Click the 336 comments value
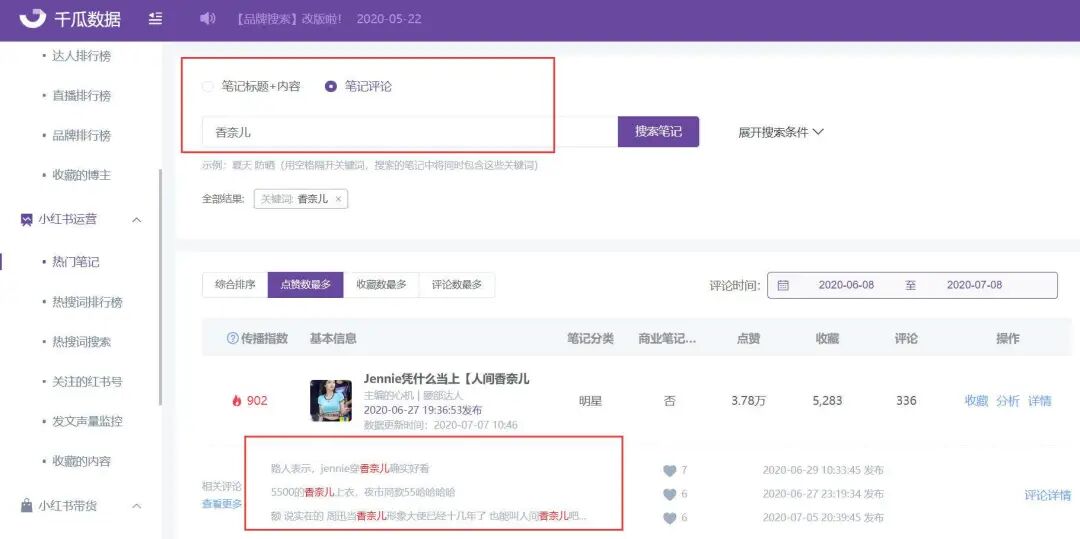The width and height of the screenshot is (1080, 539). pyautogui.click(x=906, y=401)
